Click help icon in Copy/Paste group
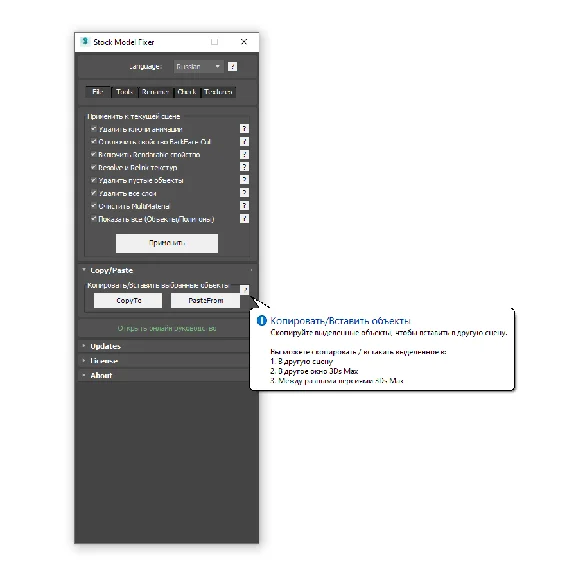The height and width of the screenshot is (576, 576). click(245, 289)
